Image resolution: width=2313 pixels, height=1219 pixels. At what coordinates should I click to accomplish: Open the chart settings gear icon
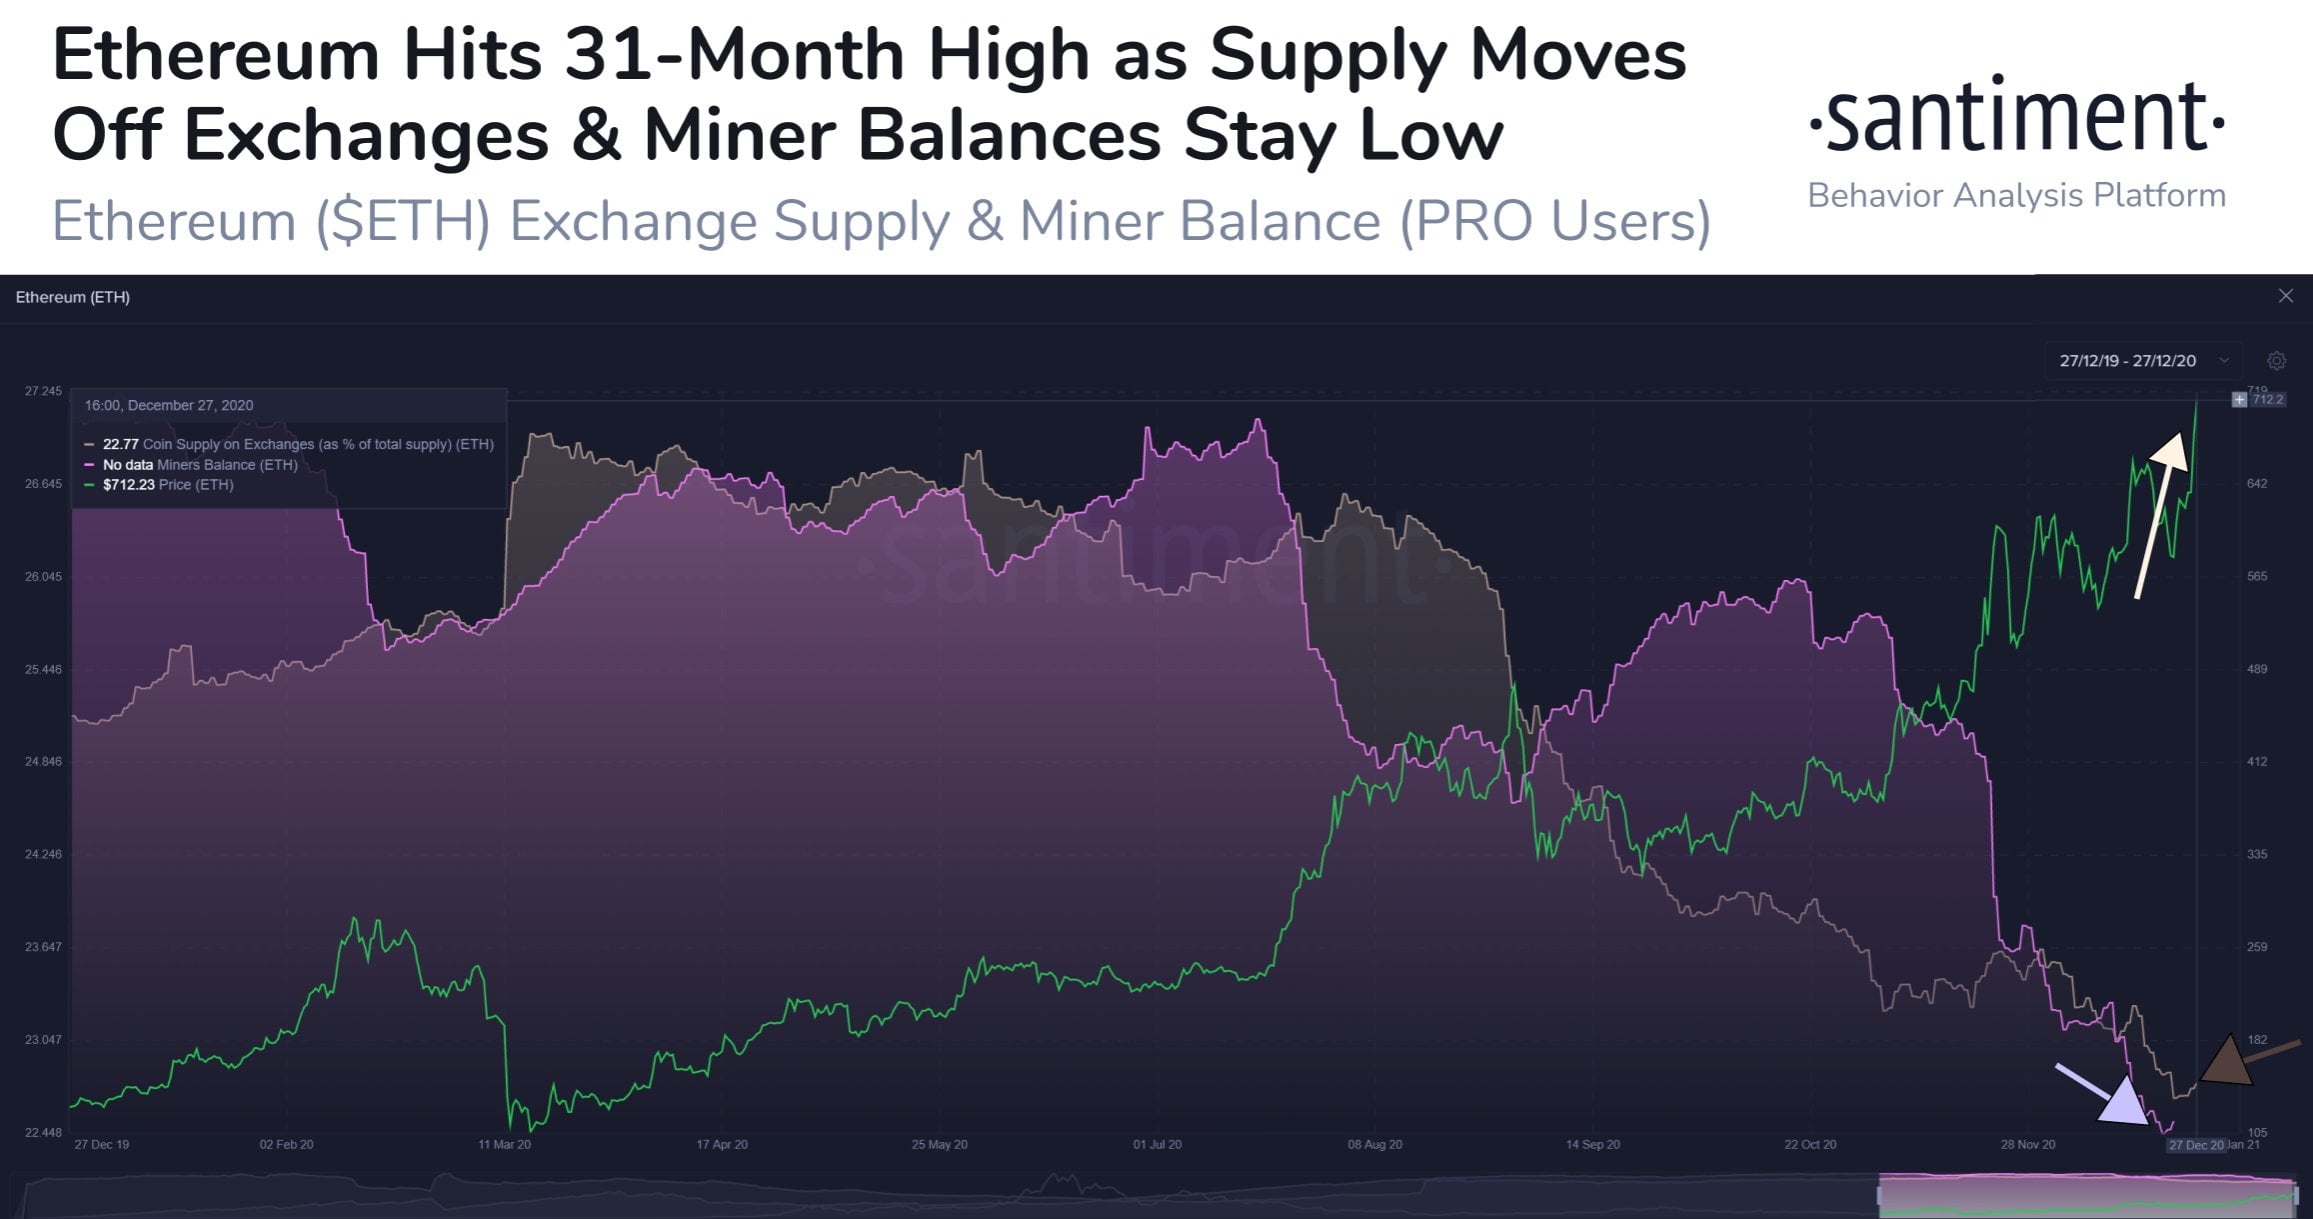(x=2276, y=361)
